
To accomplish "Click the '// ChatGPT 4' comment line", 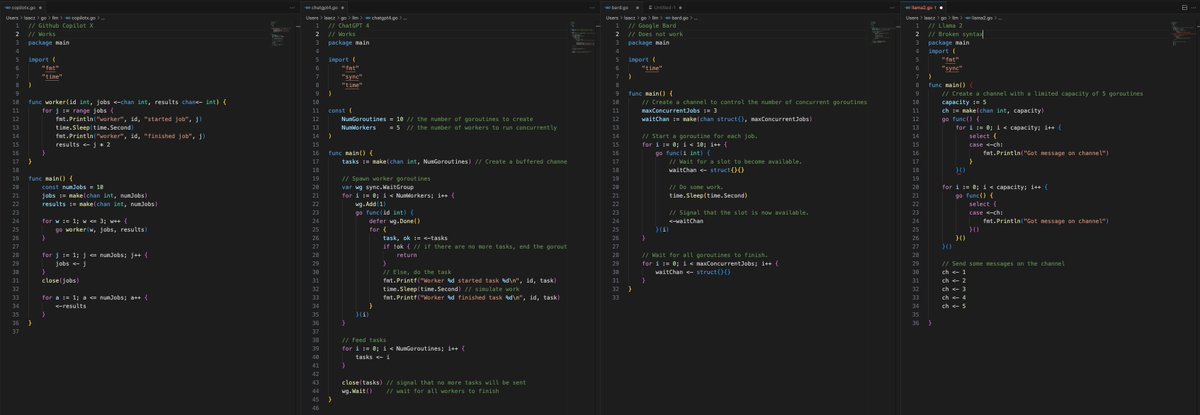I will point(348,27).
